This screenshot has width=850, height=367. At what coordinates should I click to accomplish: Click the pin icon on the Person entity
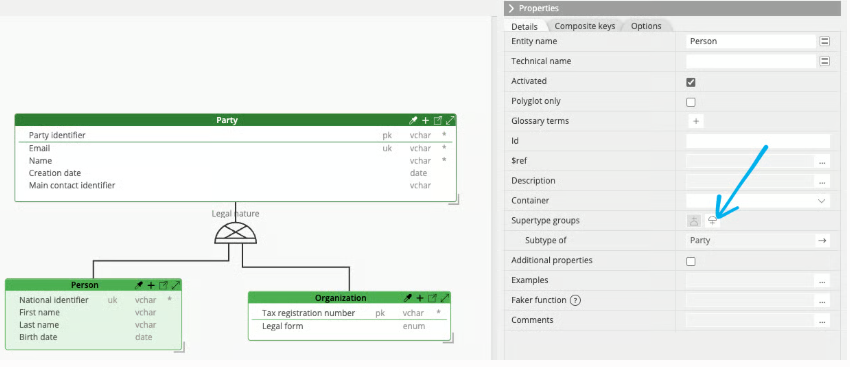(139, 285)
